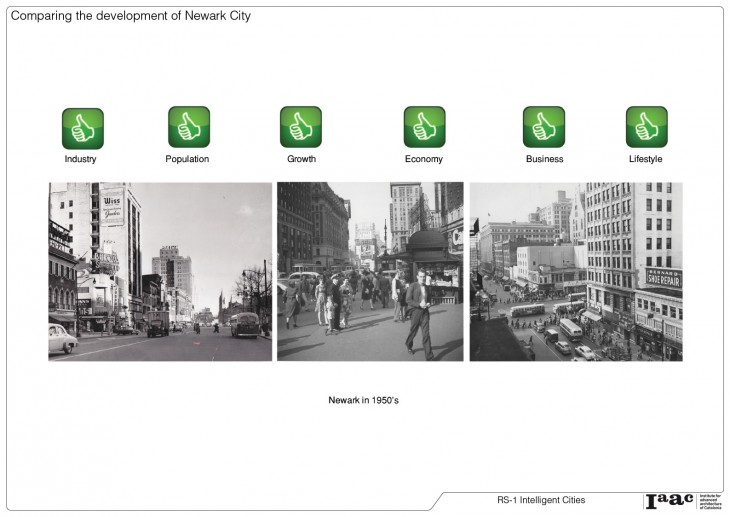Select the Population label

(187, 159)
